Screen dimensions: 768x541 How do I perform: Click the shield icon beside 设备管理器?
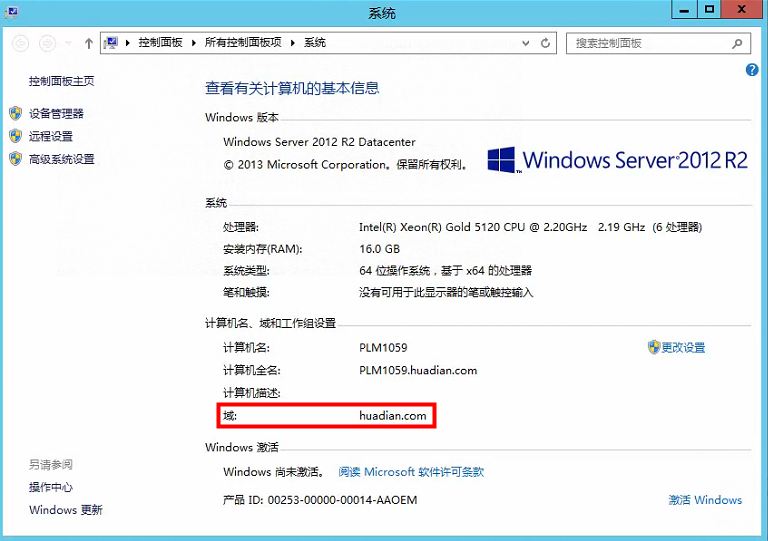(x=15, y=114)
